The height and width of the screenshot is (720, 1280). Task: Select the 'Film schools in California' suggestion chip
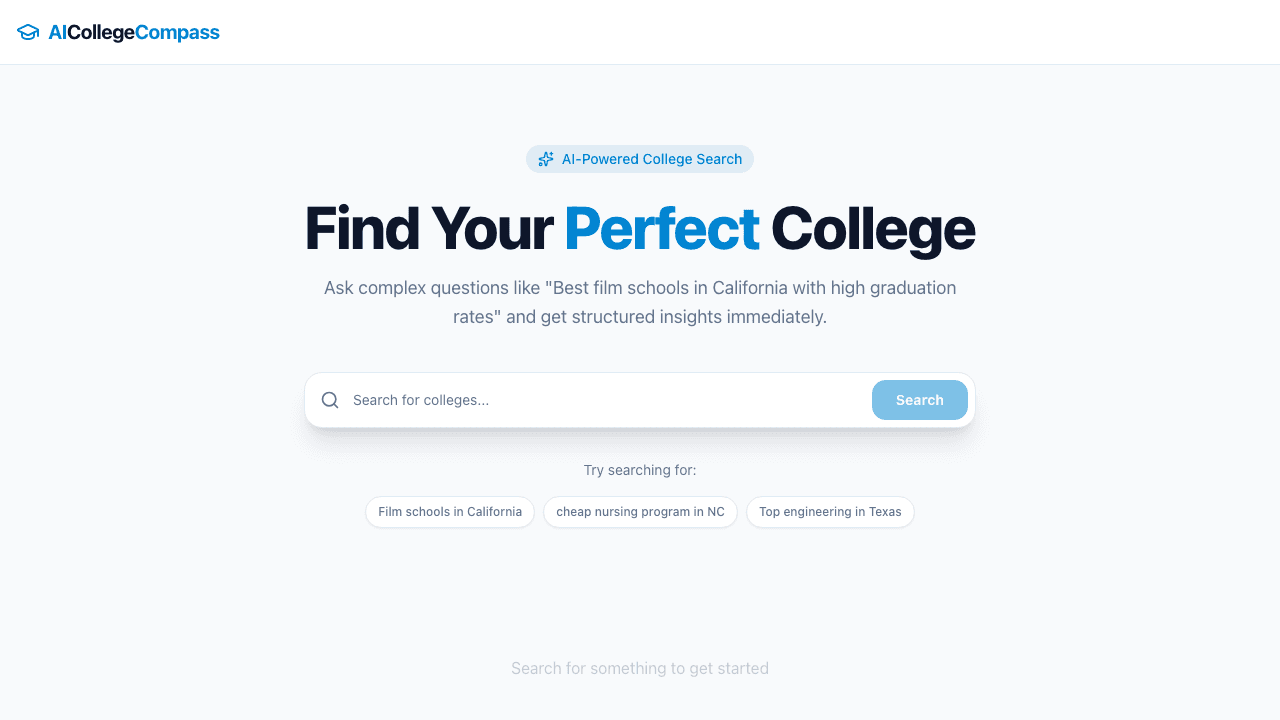point(450,512)
